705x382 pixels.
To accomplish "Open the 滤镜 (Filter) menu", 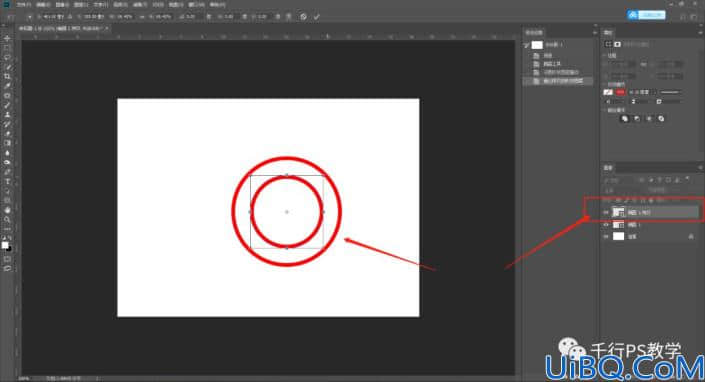I will point(139,5).
